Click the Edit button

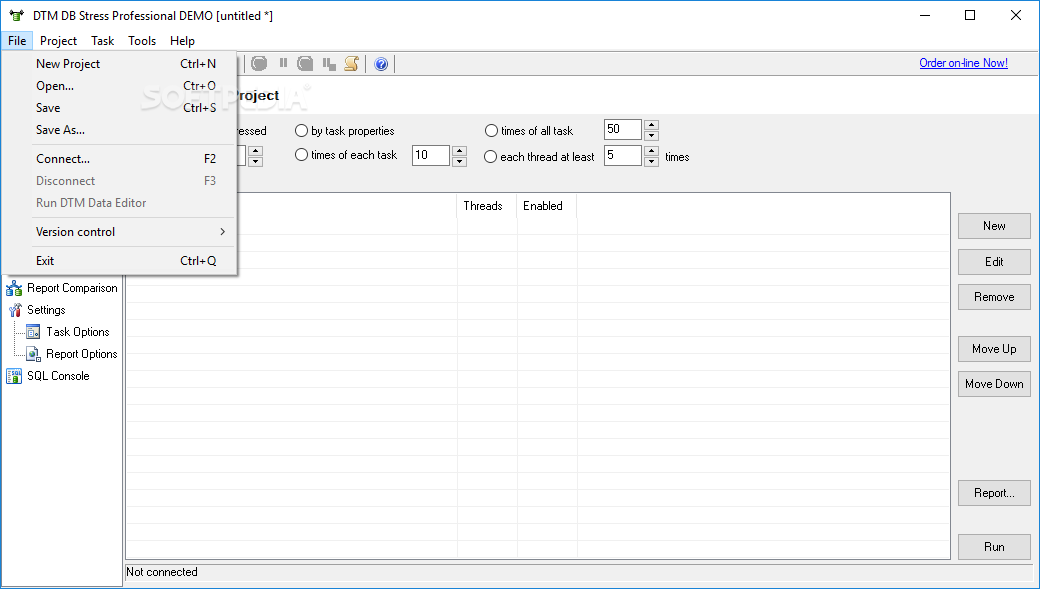point(994,261)
